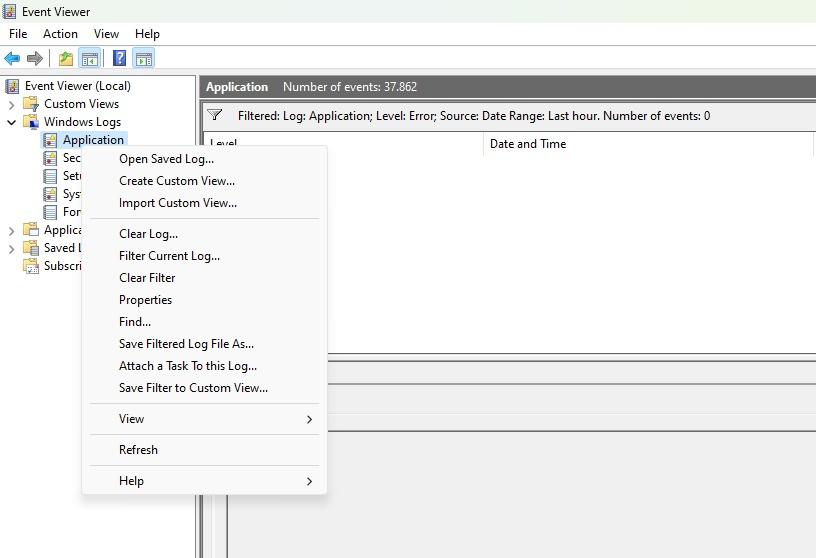The width and height of the screenshot is (816, 558).
Task: Collapse the Windows Logs tree node
Action: coord(12,122)
